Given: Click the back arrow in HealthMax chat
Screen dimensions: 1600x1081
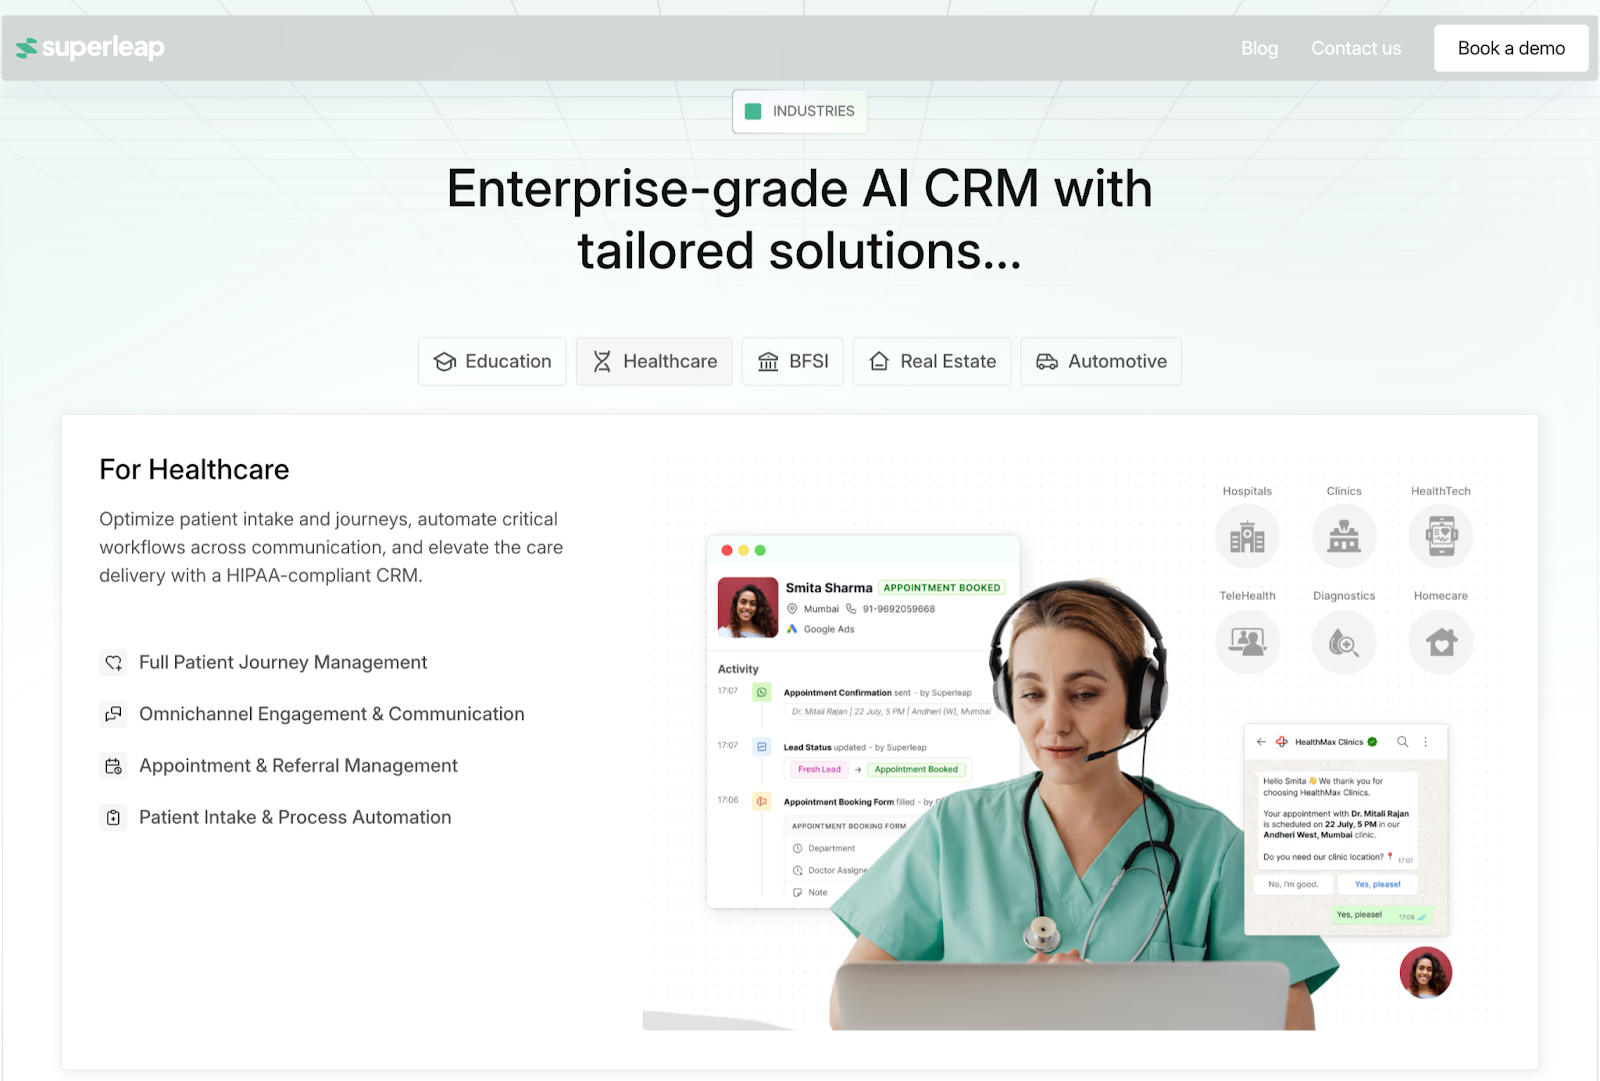Looking at the screenshot, I should 1261,742.
